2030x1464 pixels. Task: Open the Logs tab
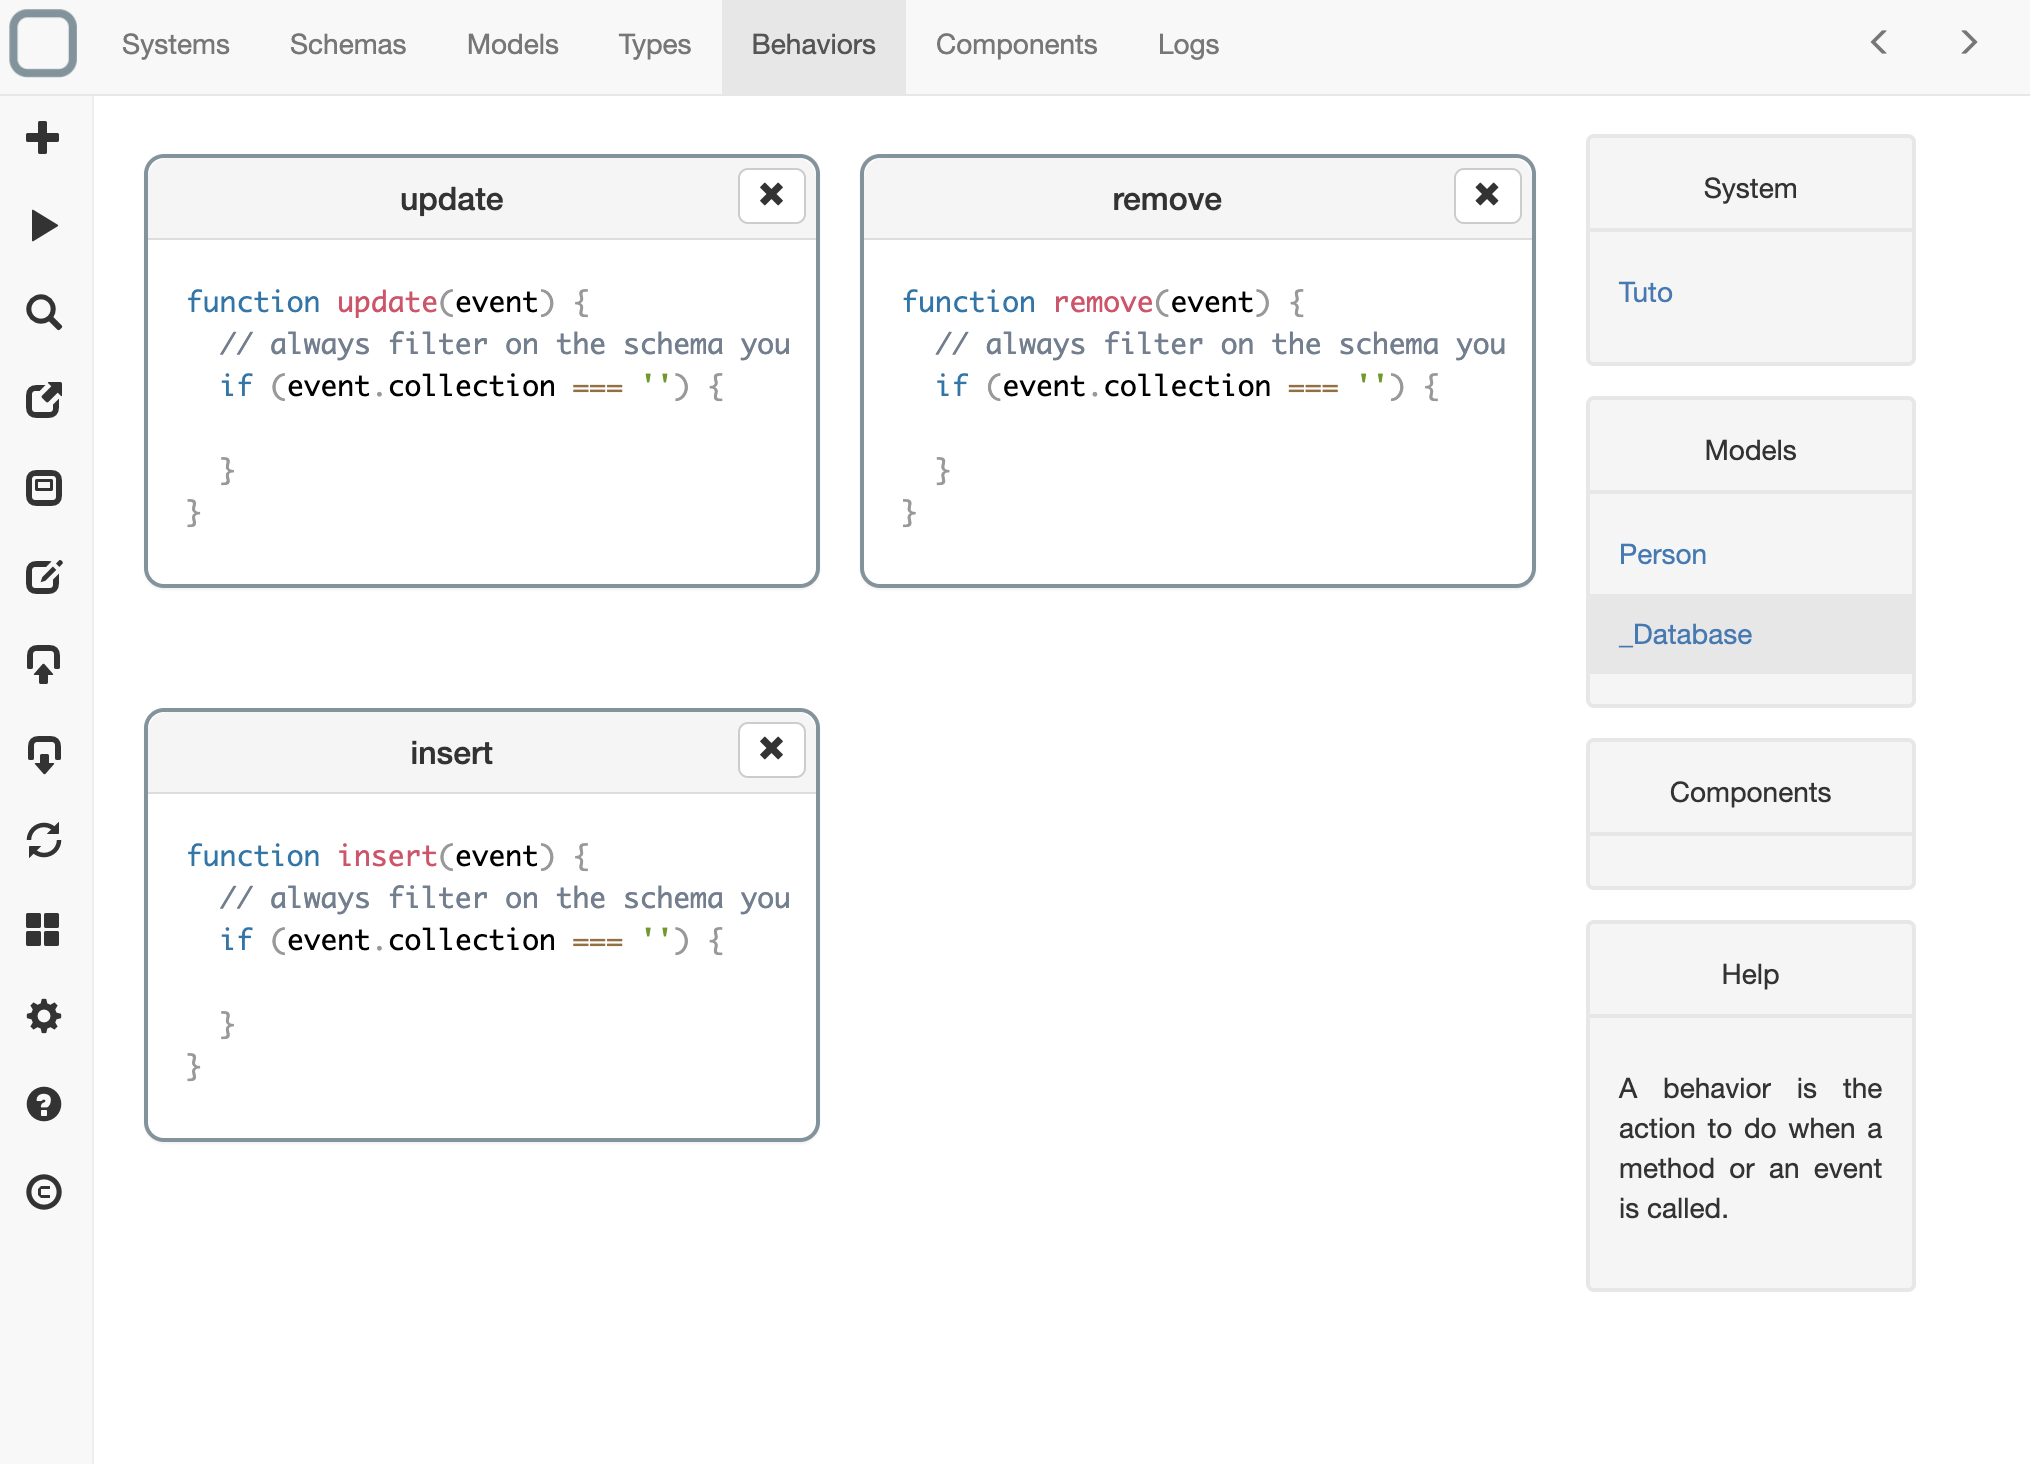point(1188,45)
